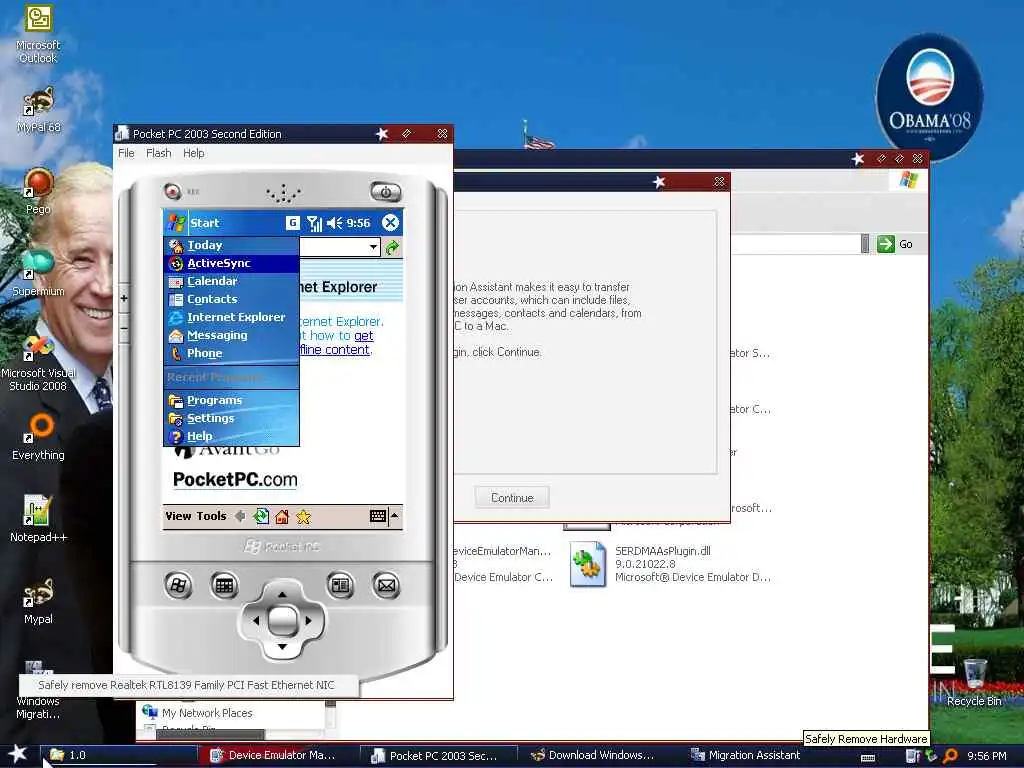The image size is (1024, 768).
Task: Click the Go button in the background browser
Action: coord(895,244)
